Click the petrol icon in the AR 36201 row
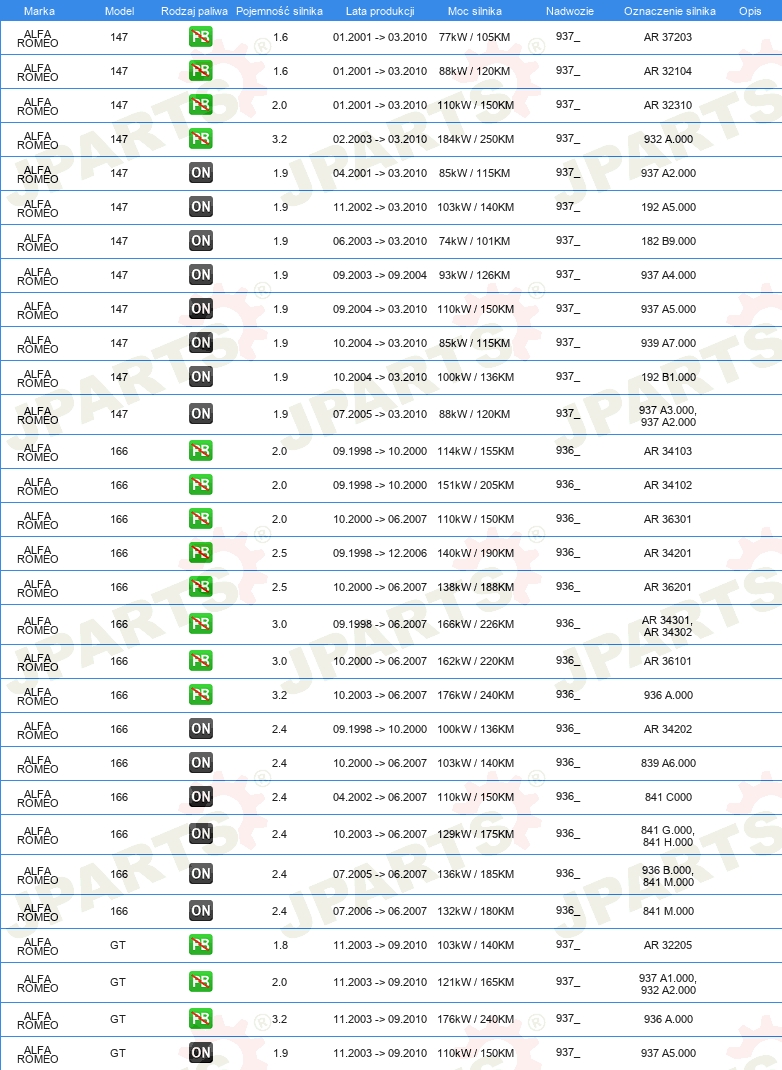The width and height of the screenshot is (782, 1070). point(201,587)
